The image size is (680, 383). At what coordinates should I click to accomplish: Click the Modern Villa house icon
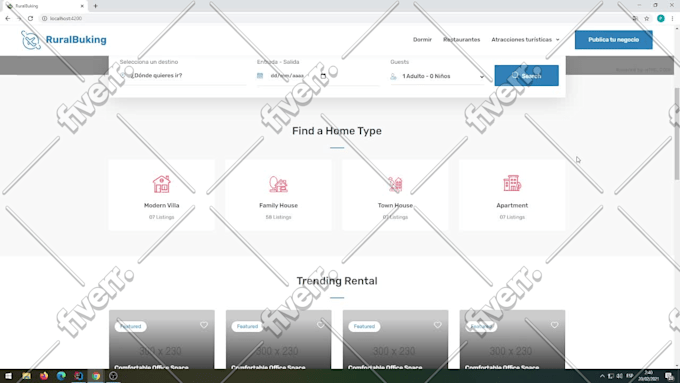pyautogui.click(x=161, y=184)
